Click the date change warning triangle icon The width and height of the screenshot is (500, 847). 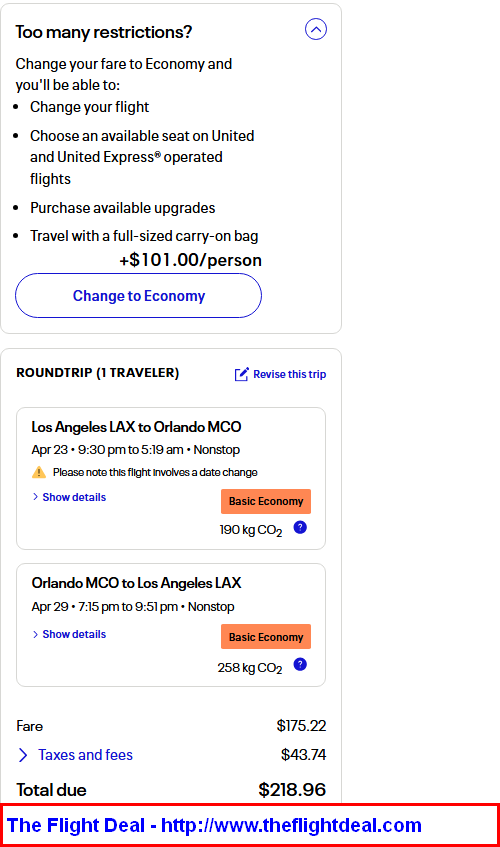[39, 472]
